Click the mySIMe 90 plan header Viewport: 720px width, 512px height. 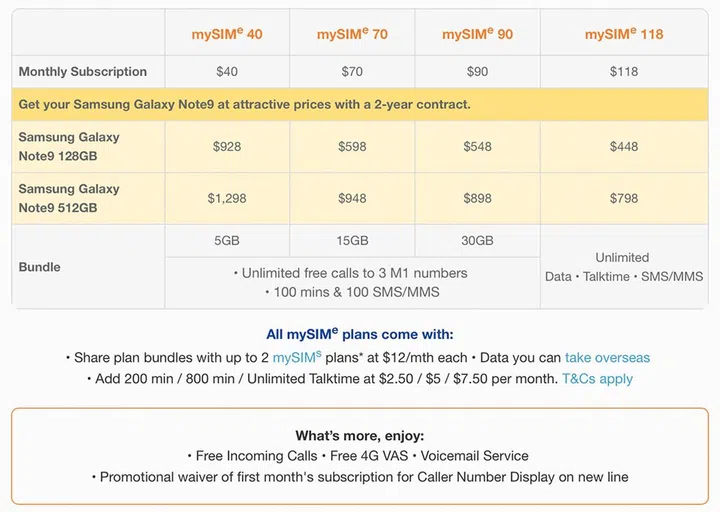click(x=477, y=34)
